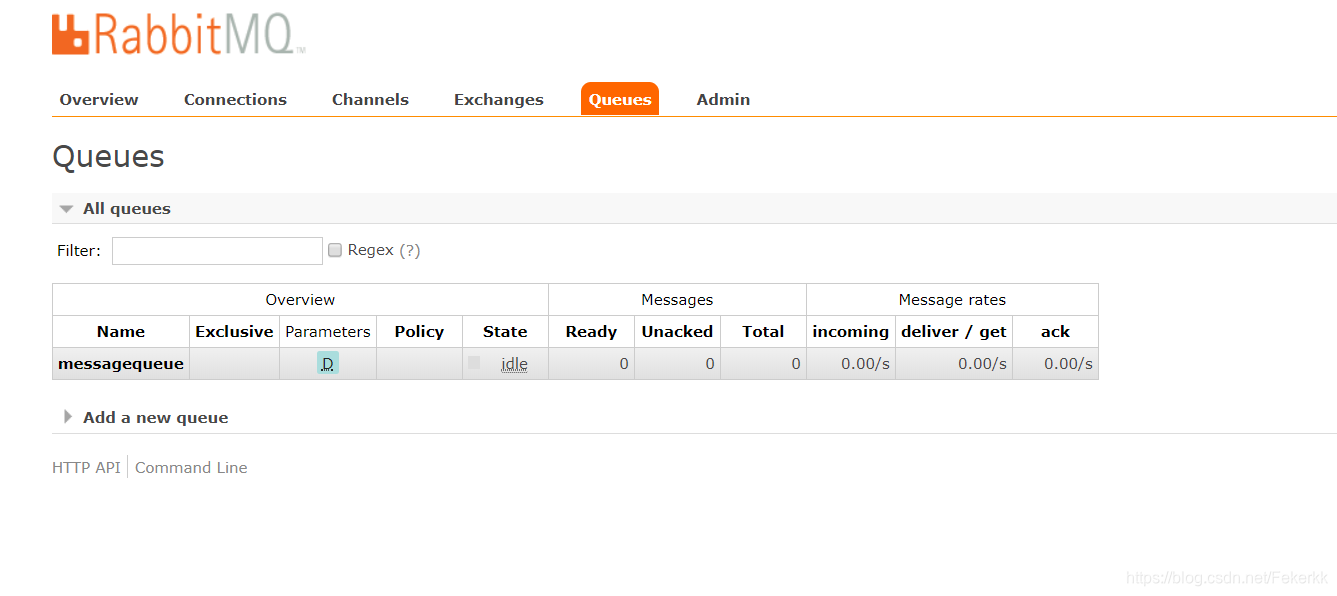Viewport: 1337px width, 596px height.
Task: Click the Message rates group header
Action: click(952, 300)
